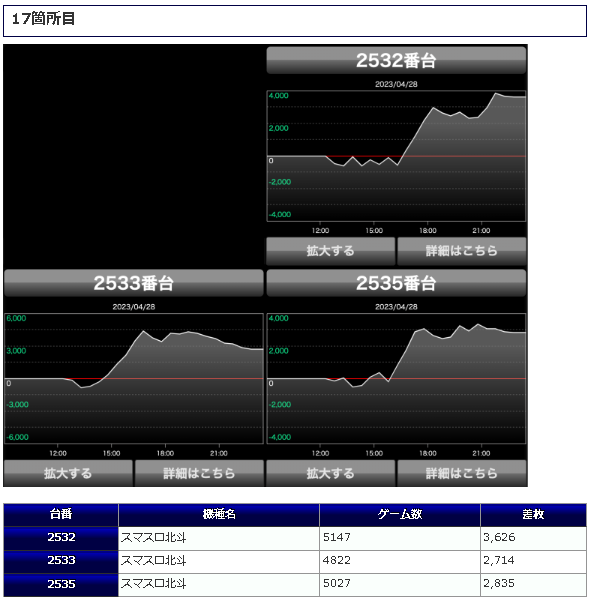
Task: Open 詳細はこちら for machine 2532
Action: pos(462,251)
